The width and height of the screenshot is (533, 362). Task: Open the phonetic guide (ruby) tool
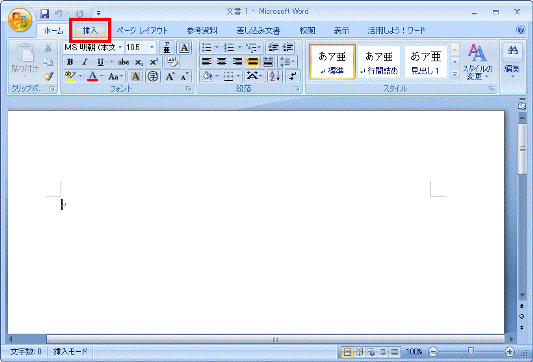[167, 48]
